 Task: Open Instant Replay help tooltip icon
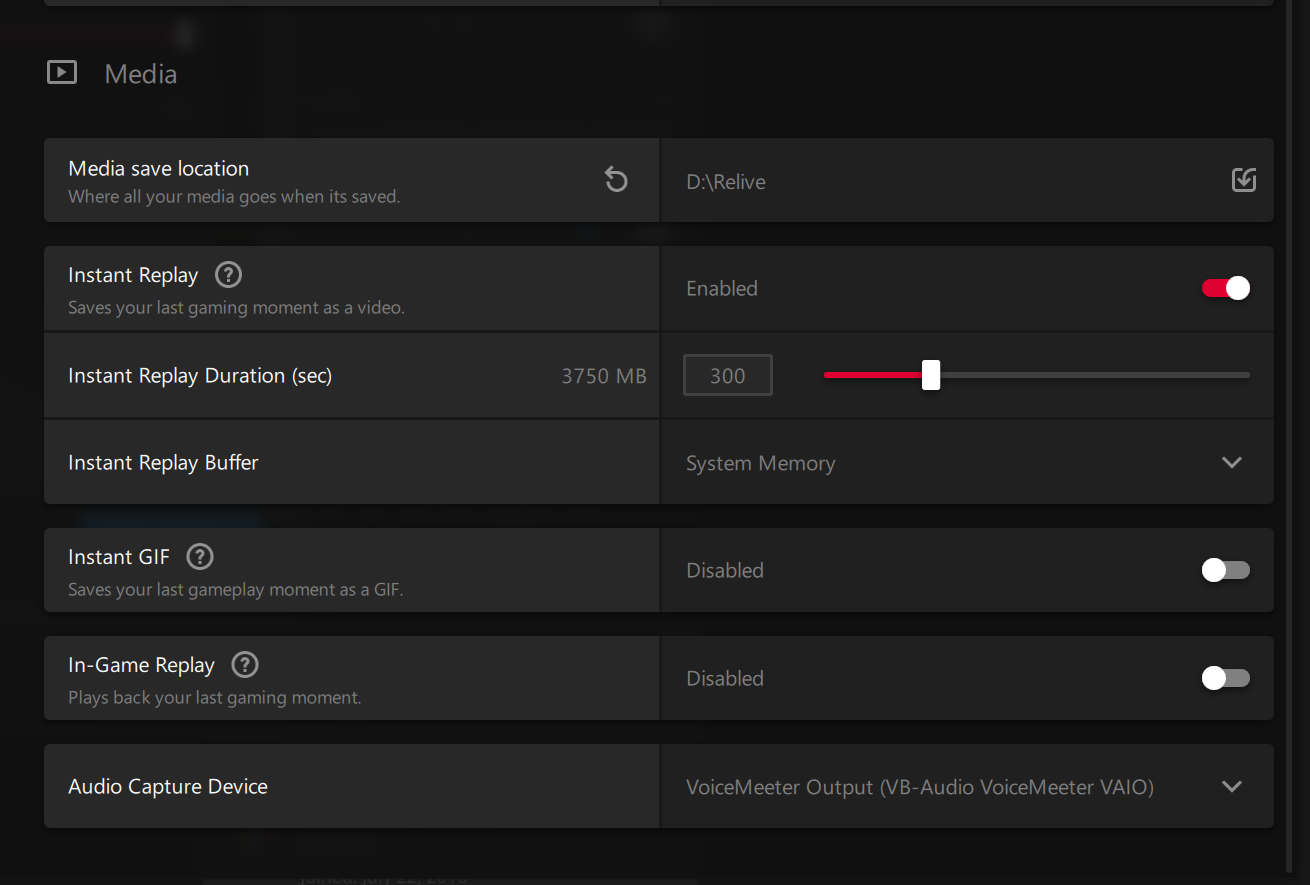click(x=229, y=274)
